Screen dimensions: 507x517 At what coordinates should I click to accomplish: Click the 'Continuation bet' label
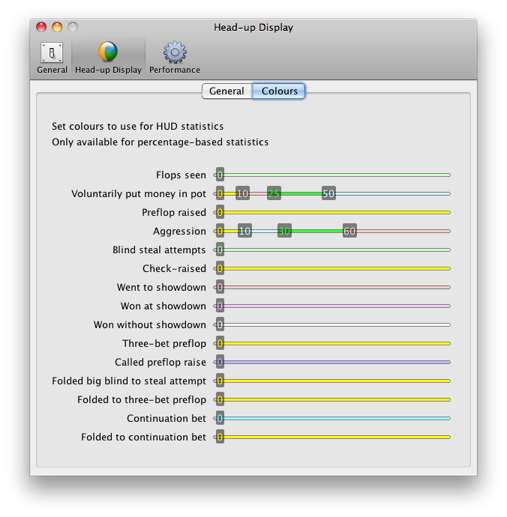coord(166,418)
